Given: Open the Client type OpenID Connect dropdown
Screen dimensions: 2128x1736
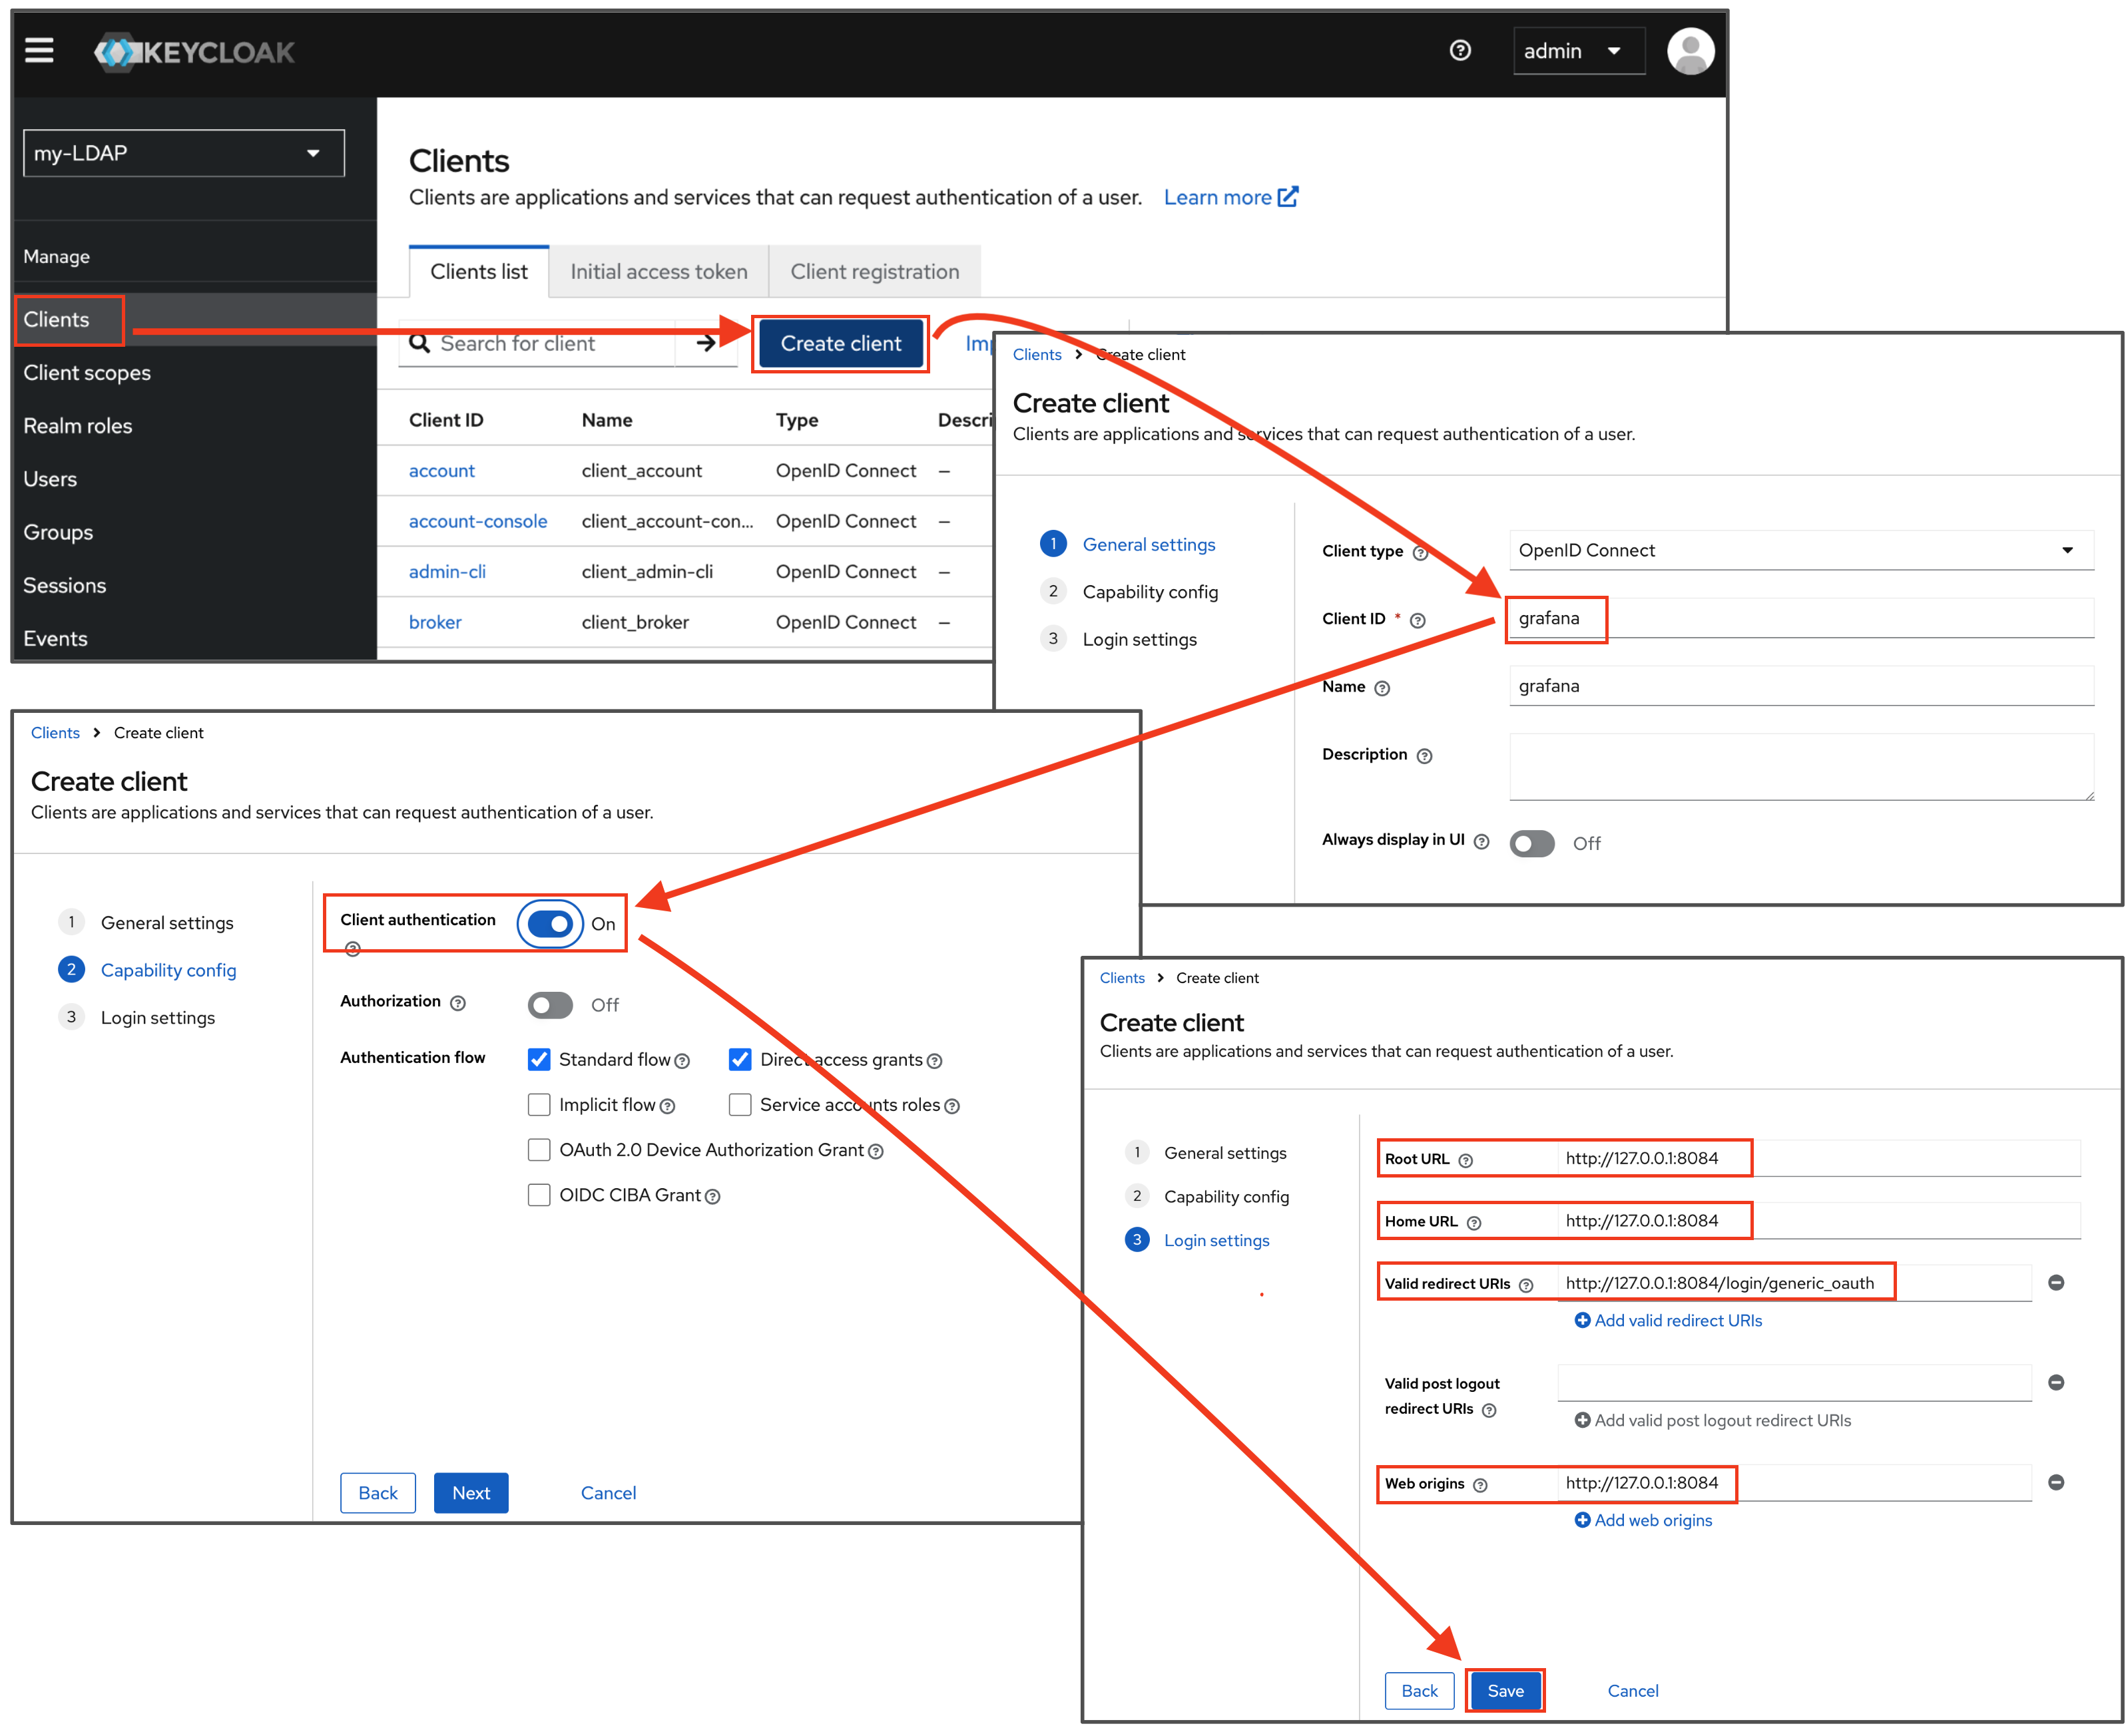Looking at the screenshot, I should point(1800,550).
